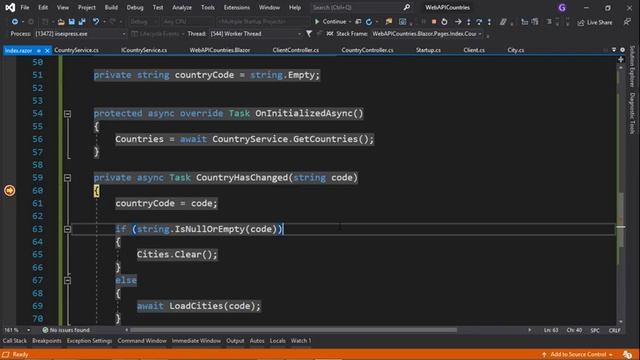The image size is (640, 360).
Task: Click the notifications icon in status bar
Action: (627, 354)
